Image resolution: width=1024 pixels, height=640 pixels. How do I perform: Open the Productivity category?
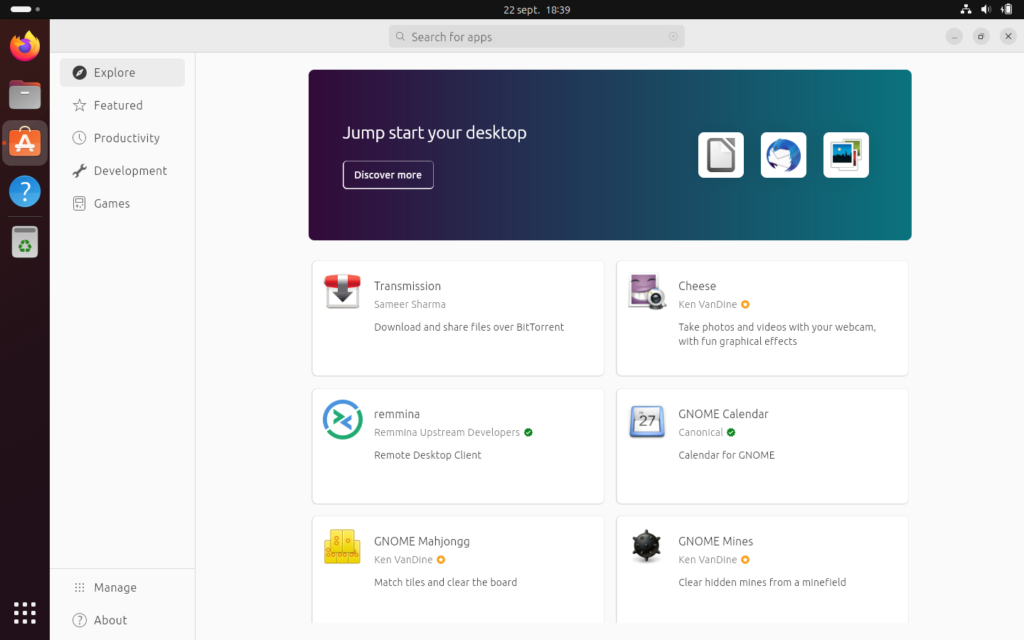pyautogui.click(x=126, y=138)
